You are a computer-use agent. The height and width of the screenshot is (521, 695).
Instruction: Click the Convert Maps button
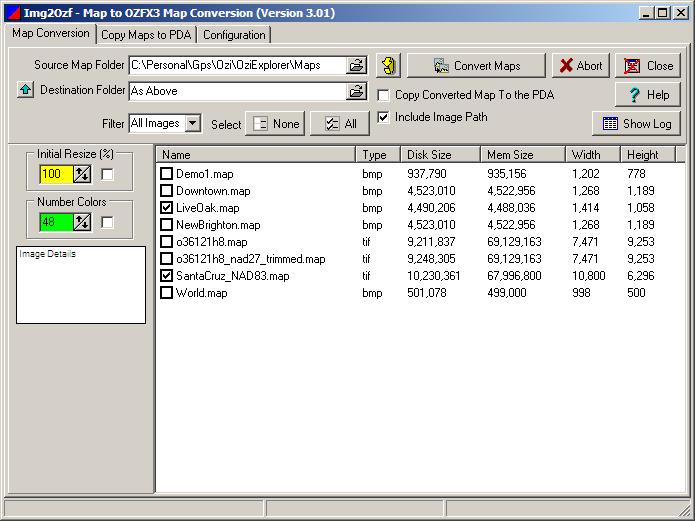click(476, 66)
